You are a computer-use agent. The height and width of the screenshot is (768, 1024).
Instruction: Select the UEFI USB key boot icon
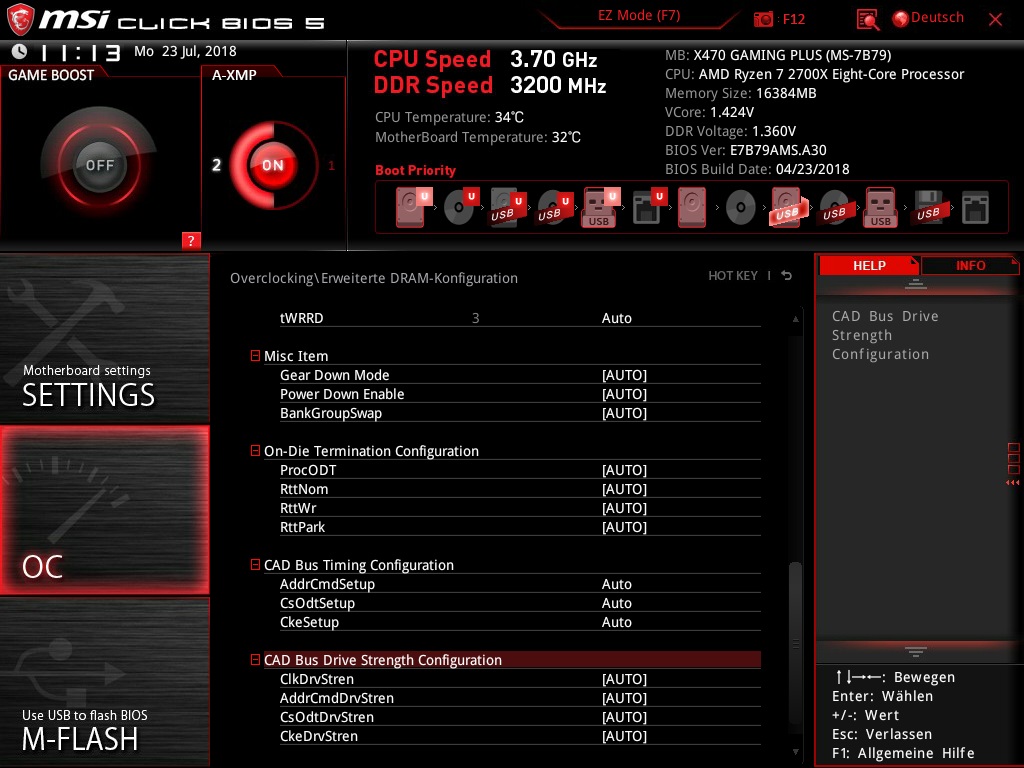click(600, 207)
